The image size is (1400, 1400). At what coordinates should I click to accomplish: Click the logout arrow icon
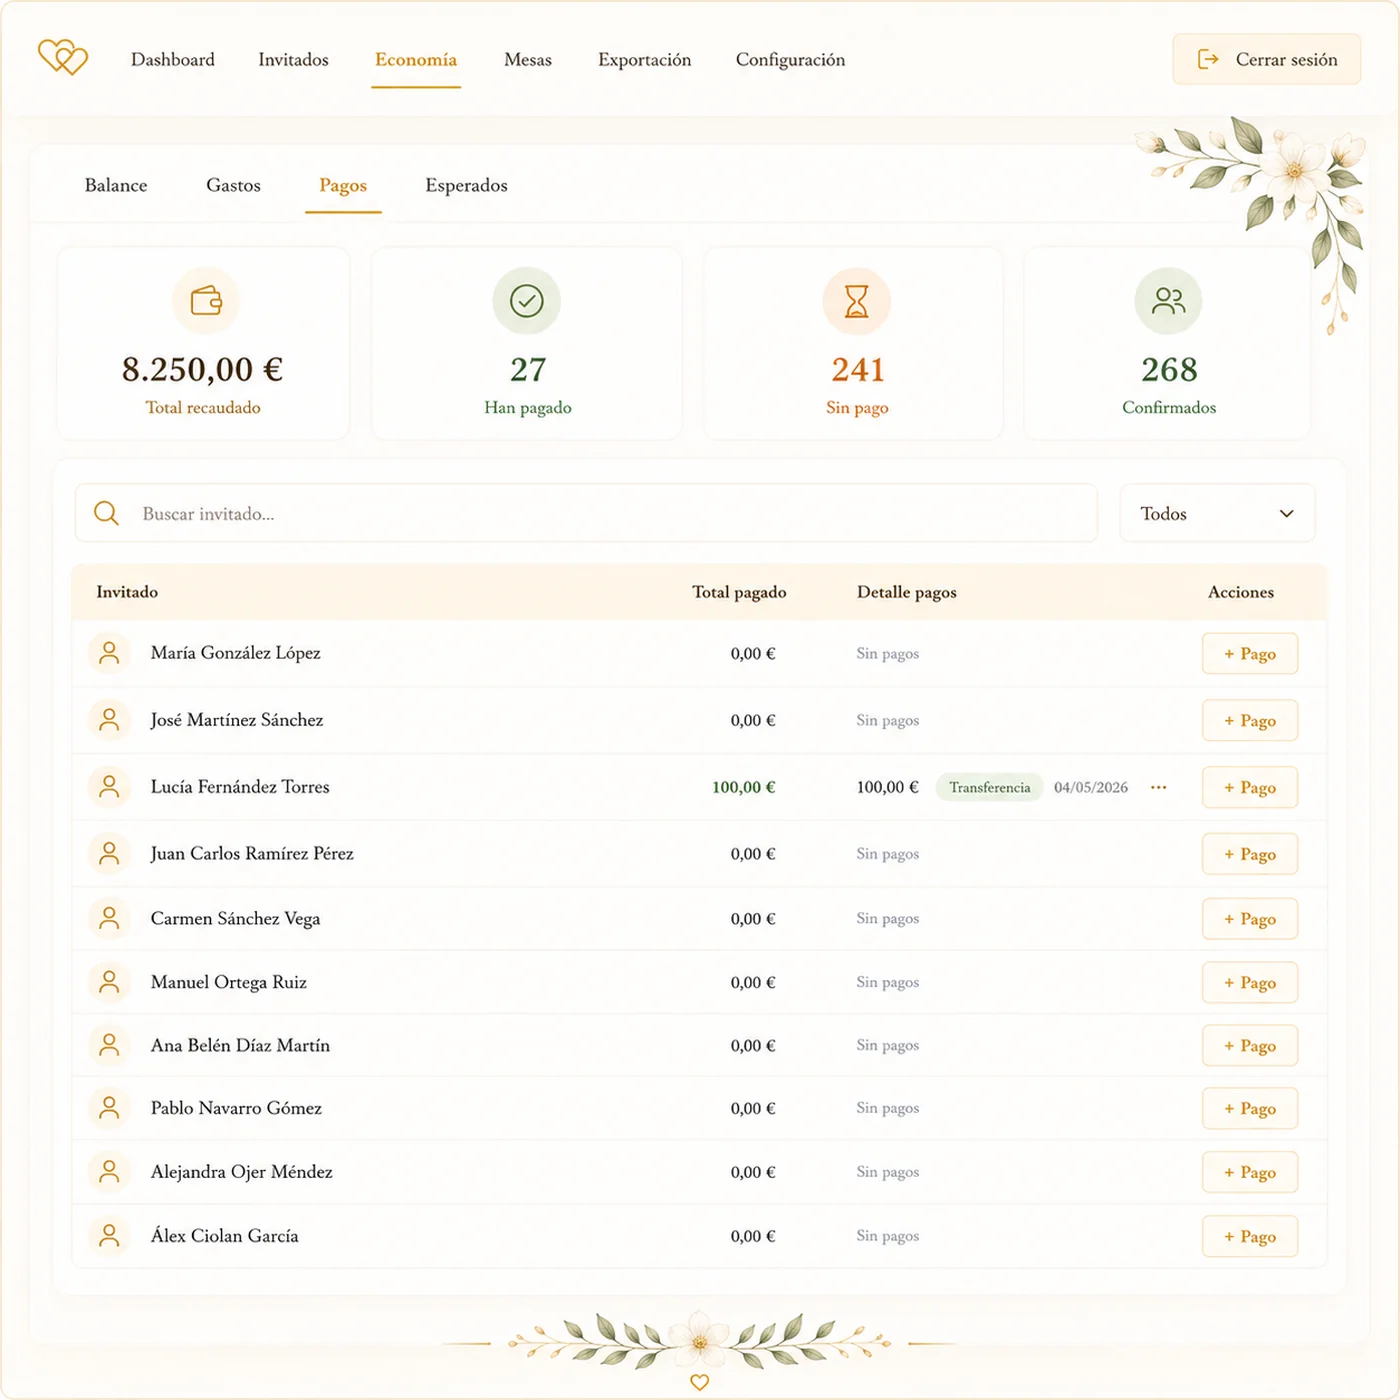click(1208, 59)
